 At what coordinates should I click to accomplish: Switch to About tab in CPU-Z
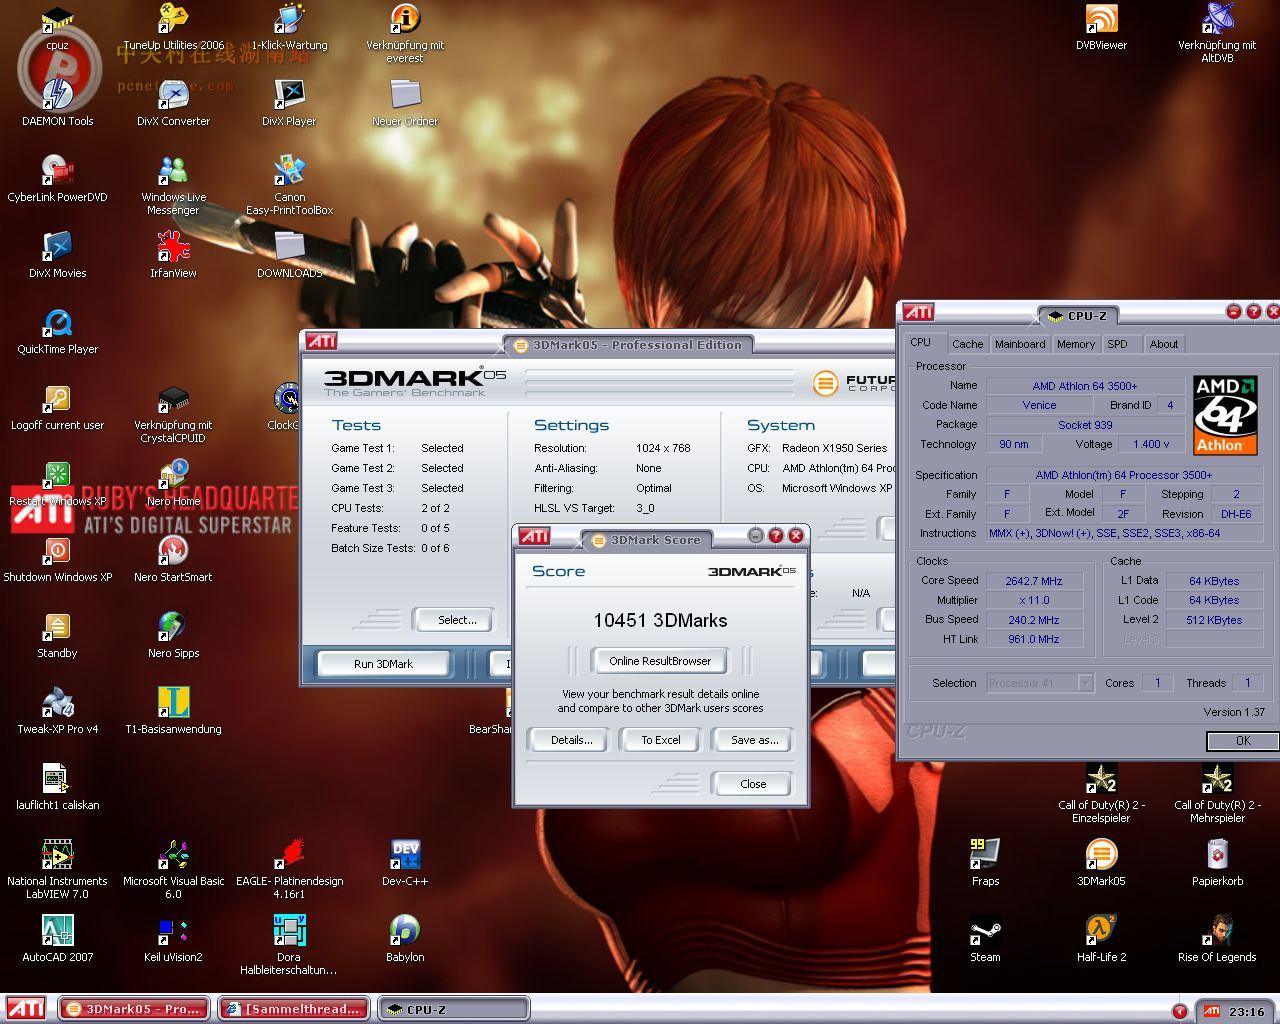click(x=1163, y=343)
